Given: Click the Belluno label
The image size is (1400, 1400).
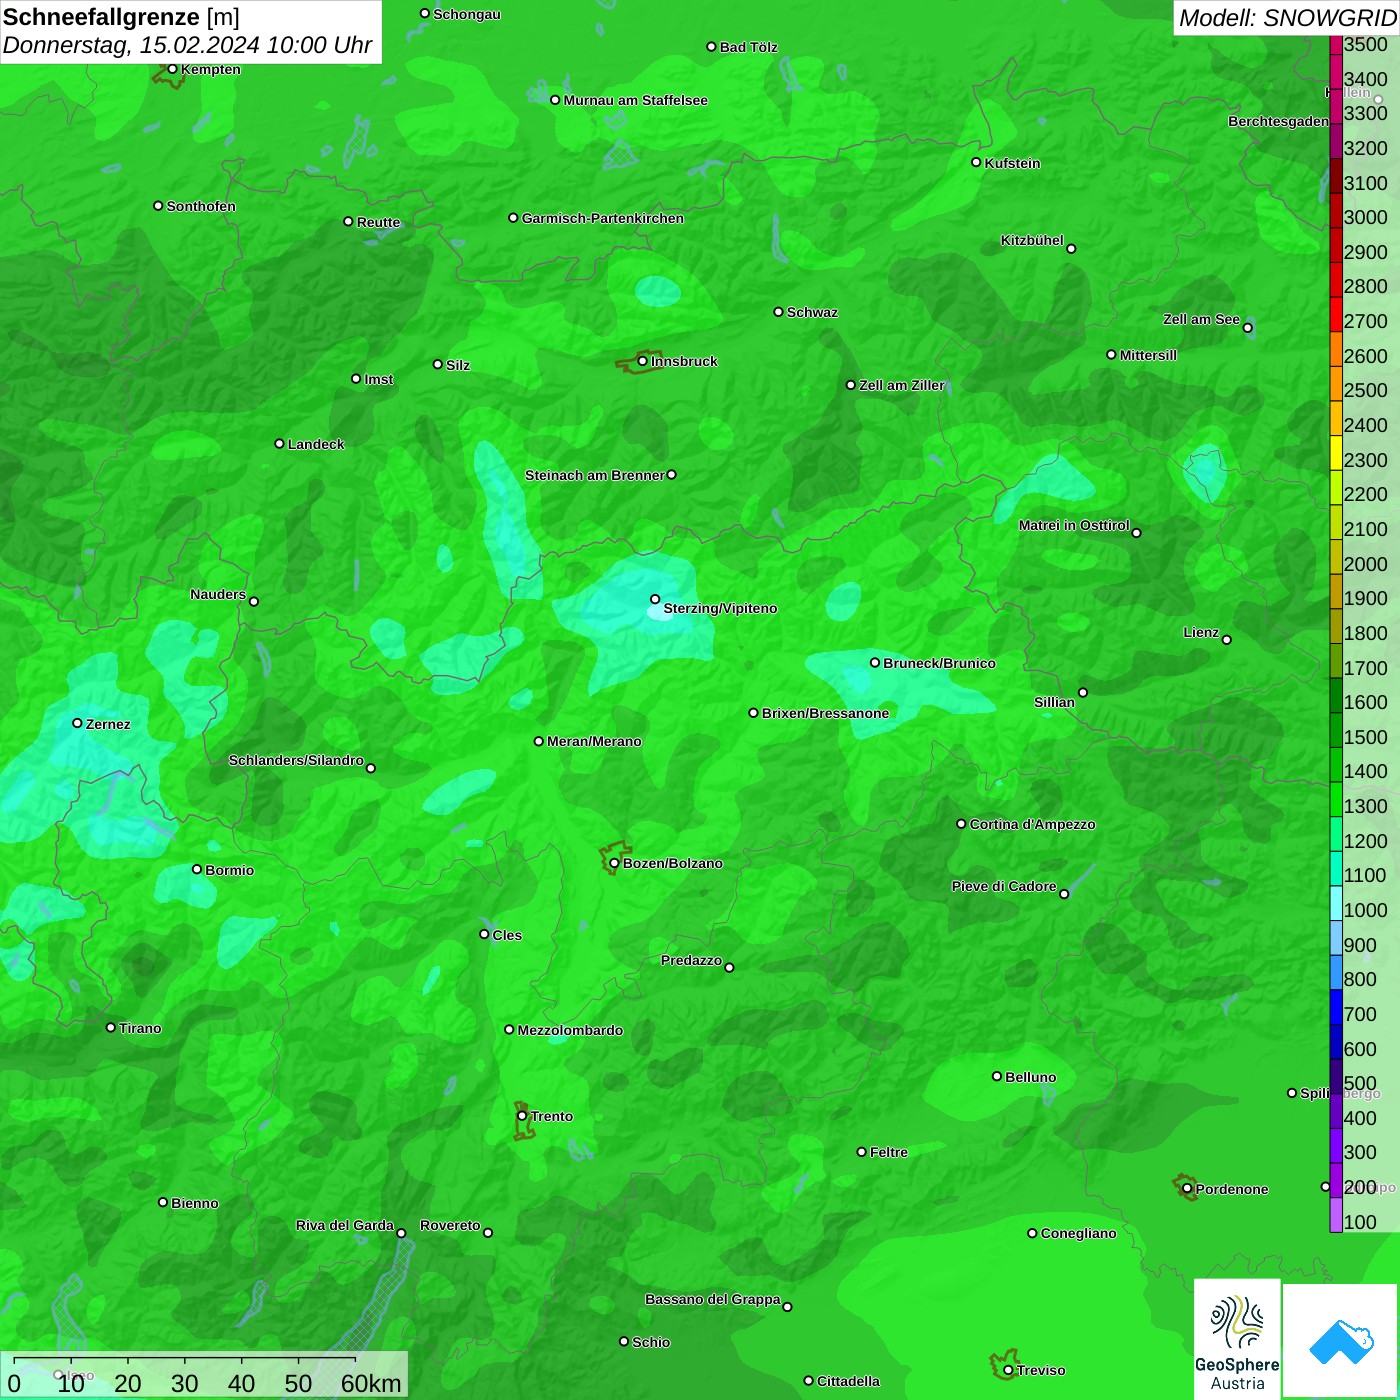Looking at the screenshot, I should click(1030, 1077).
